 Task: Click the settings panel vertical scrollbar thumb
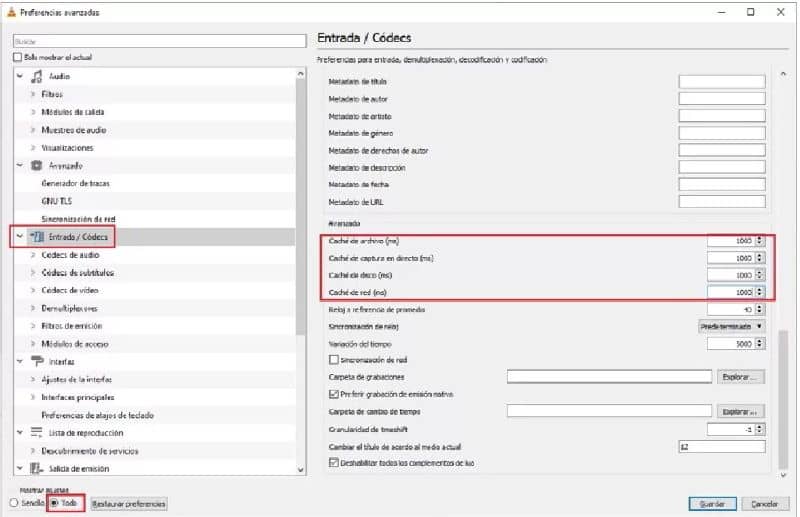pyautogui.click(x=783, y=400)
